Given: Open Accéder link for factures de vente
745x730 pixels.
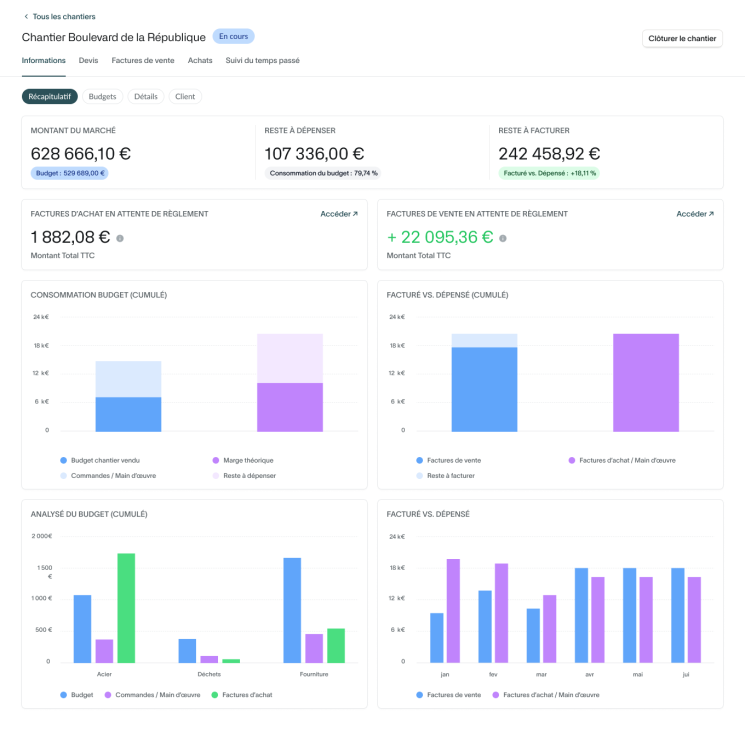Looking at the screenshot, I should [695, 214].
